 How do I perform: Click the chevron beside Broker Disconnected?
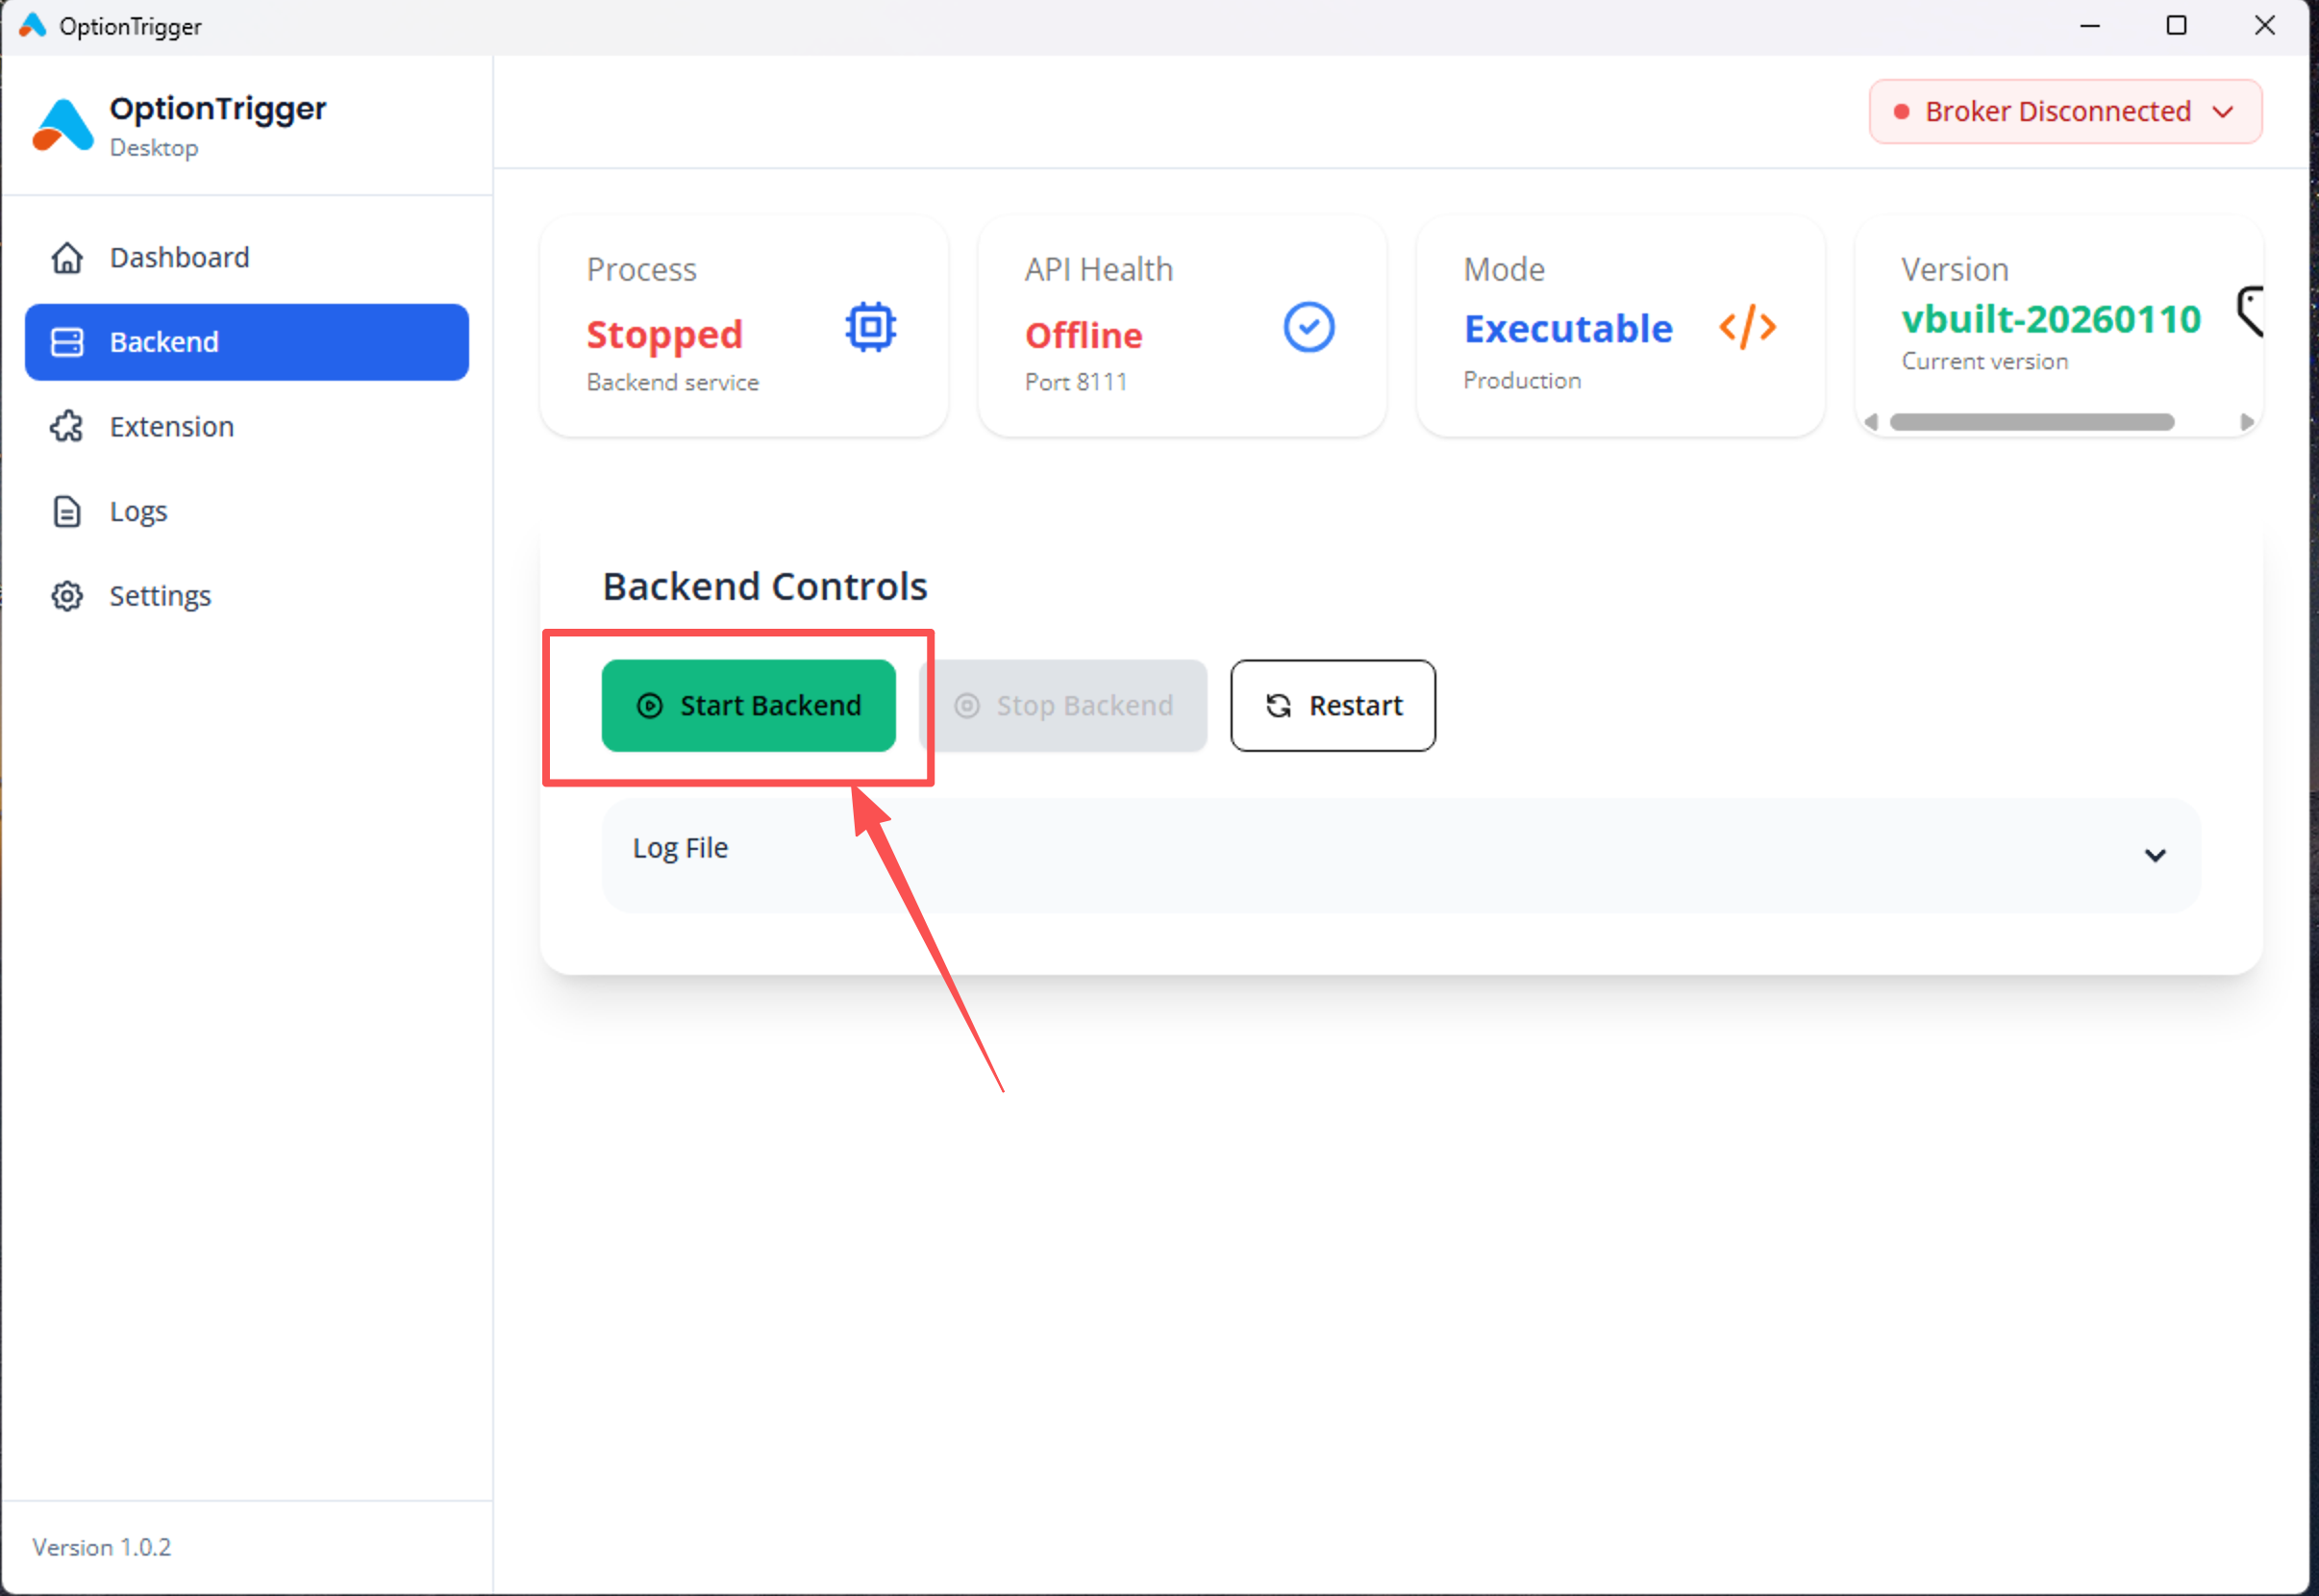point(2223,112)
